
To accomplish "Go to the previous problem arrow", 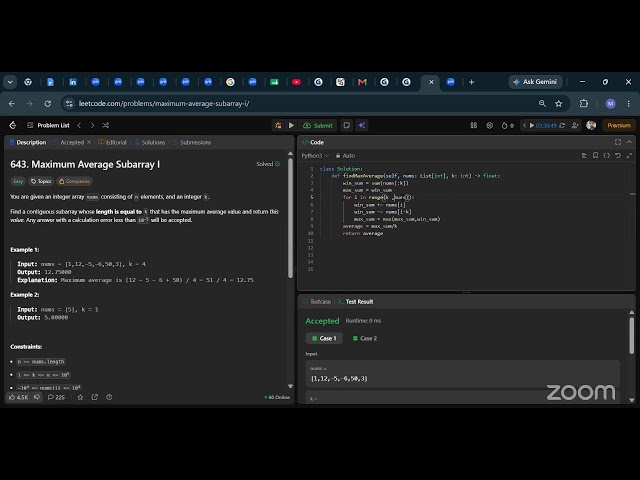I will pos(79,125).
